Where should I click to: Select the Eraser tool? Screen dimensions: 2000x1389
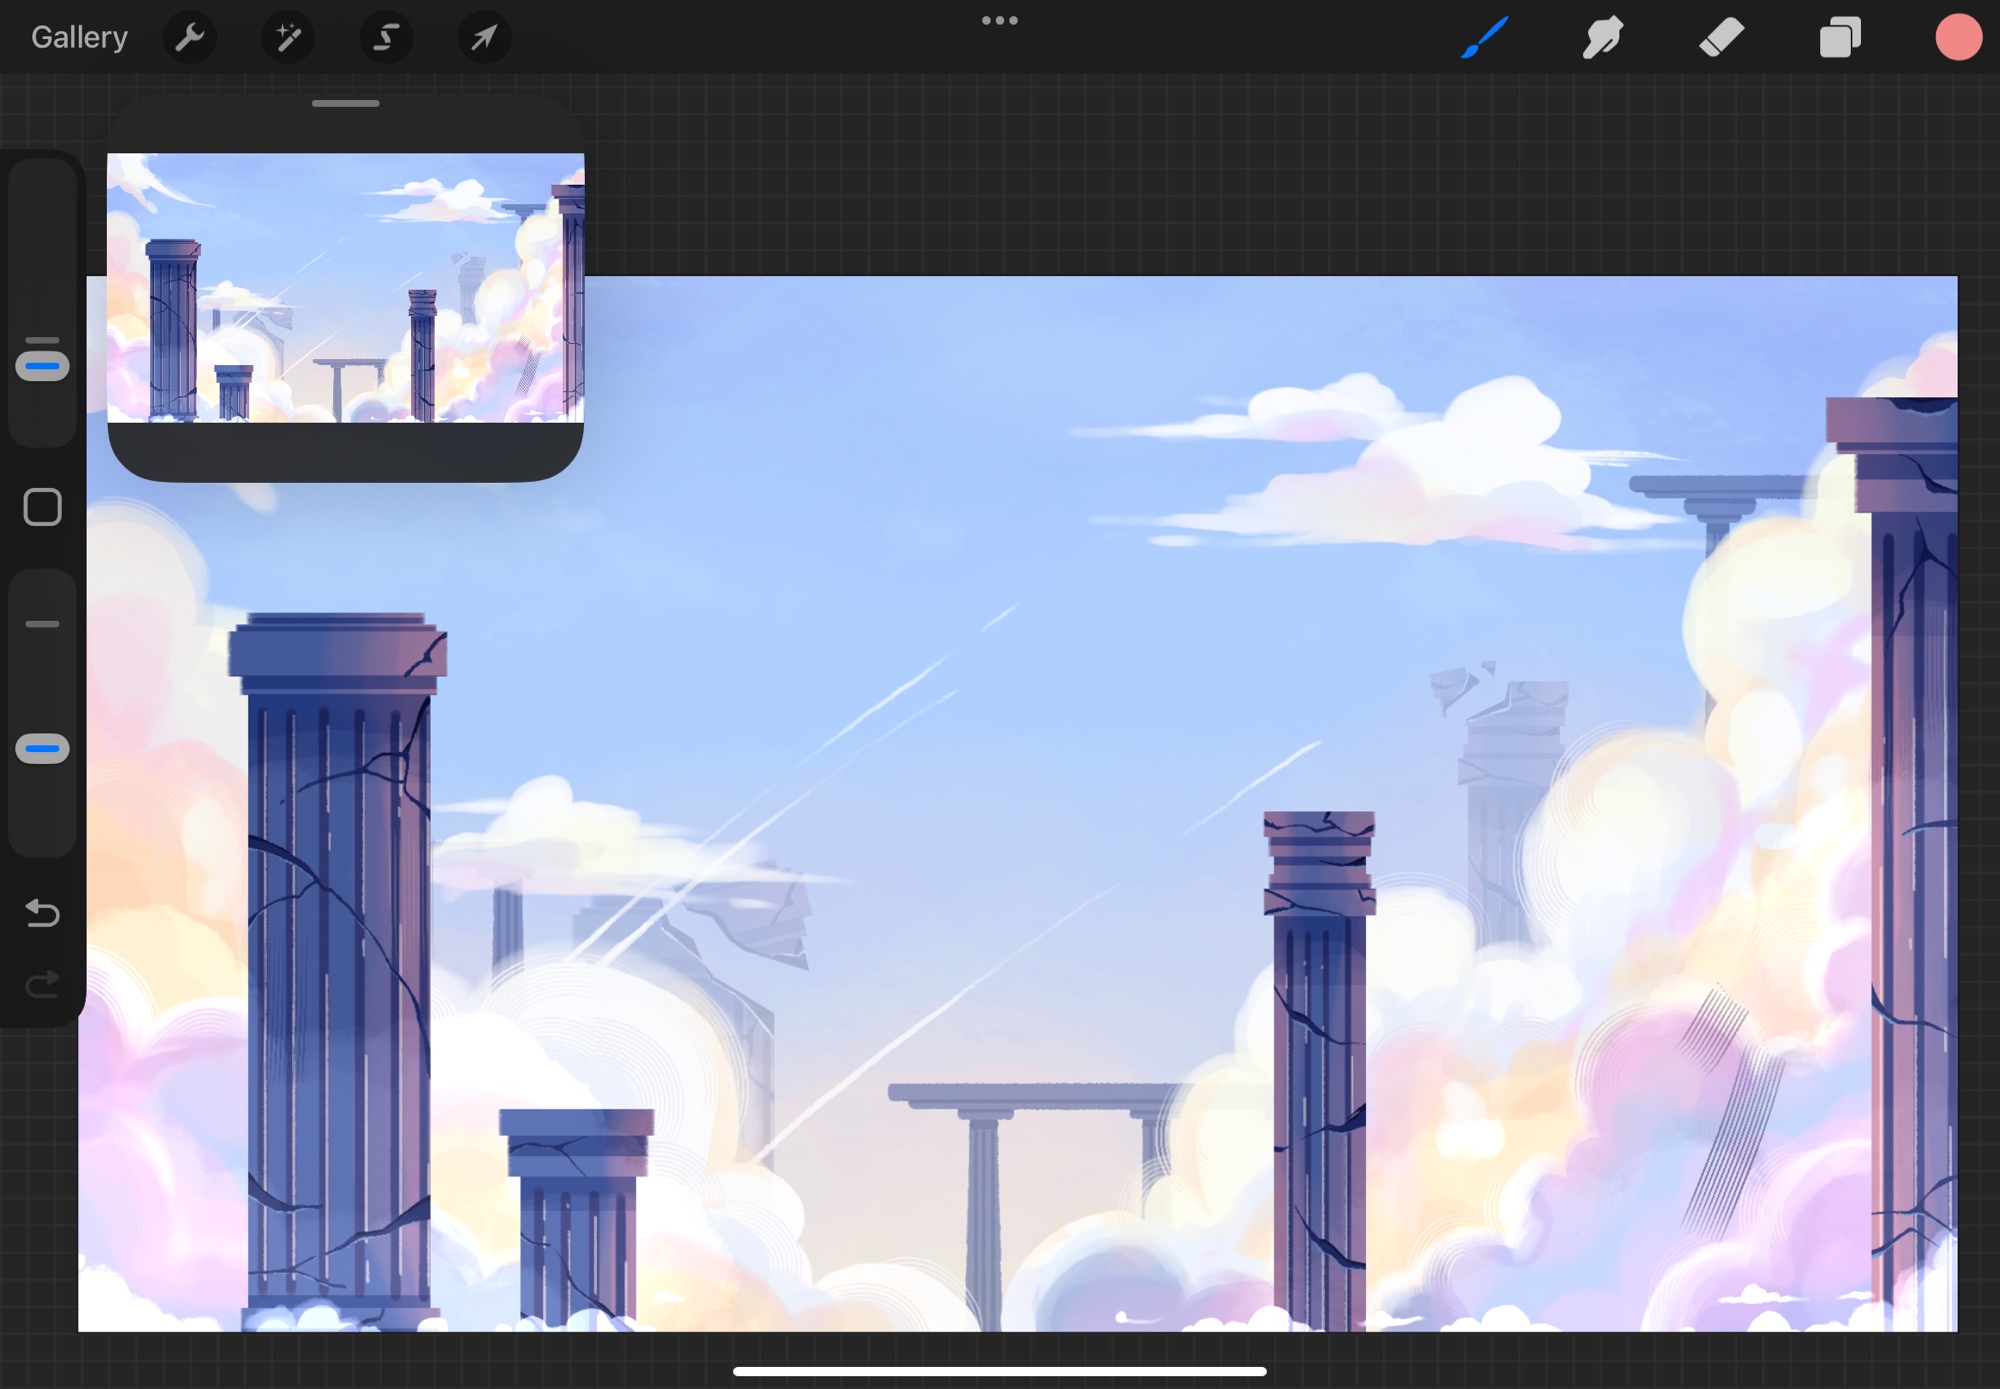(1721, 38)
